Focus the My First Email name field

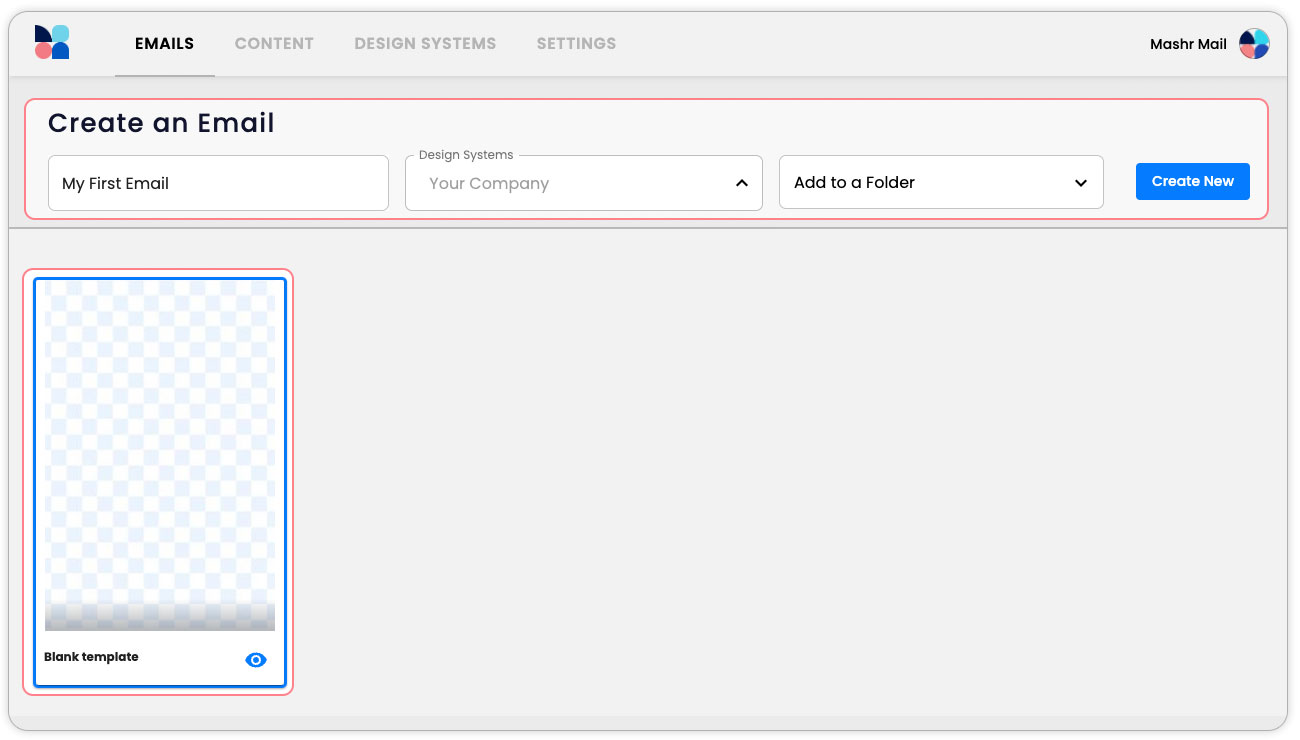tap(218, 183)
